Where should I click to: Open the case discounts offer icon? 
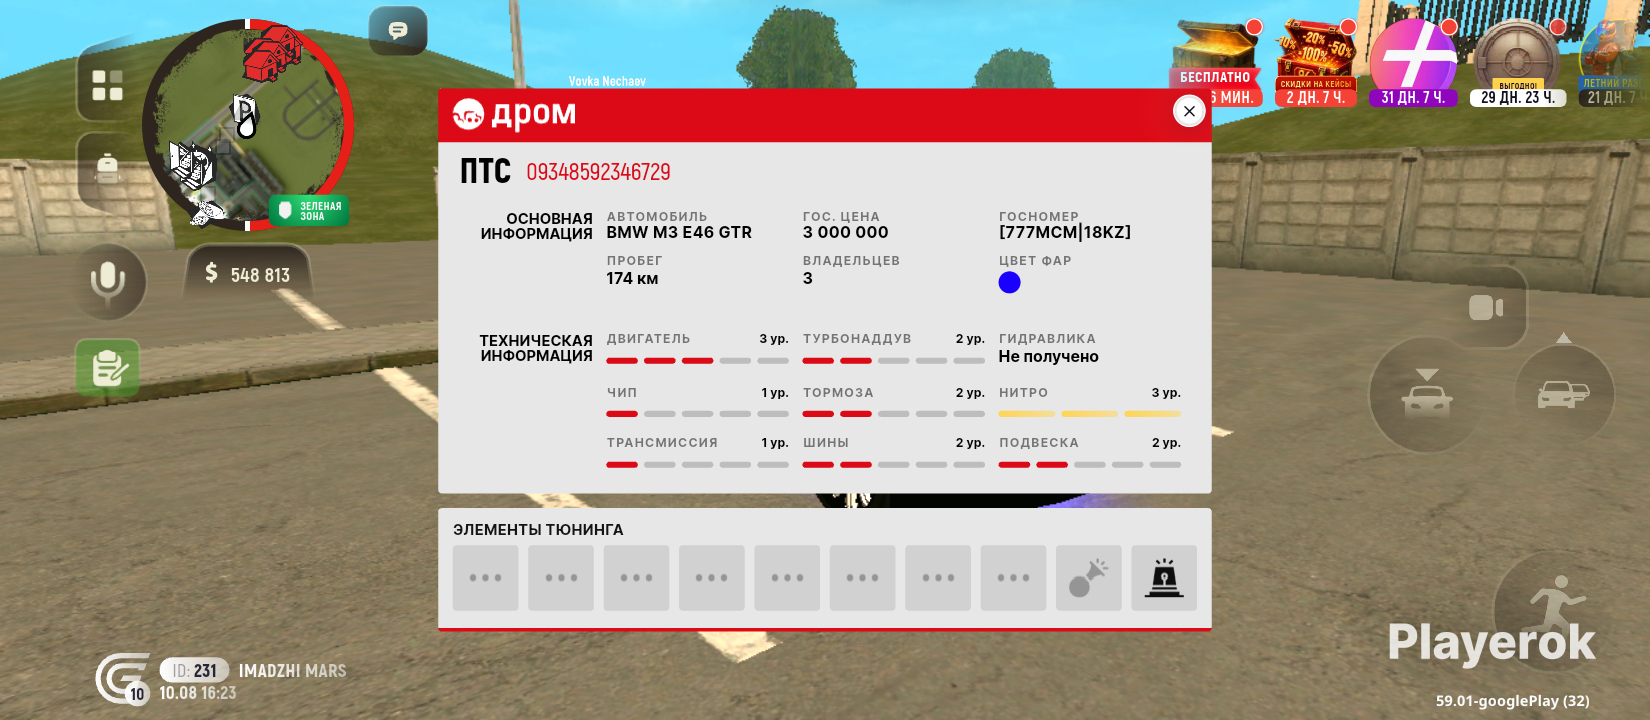1316,63
